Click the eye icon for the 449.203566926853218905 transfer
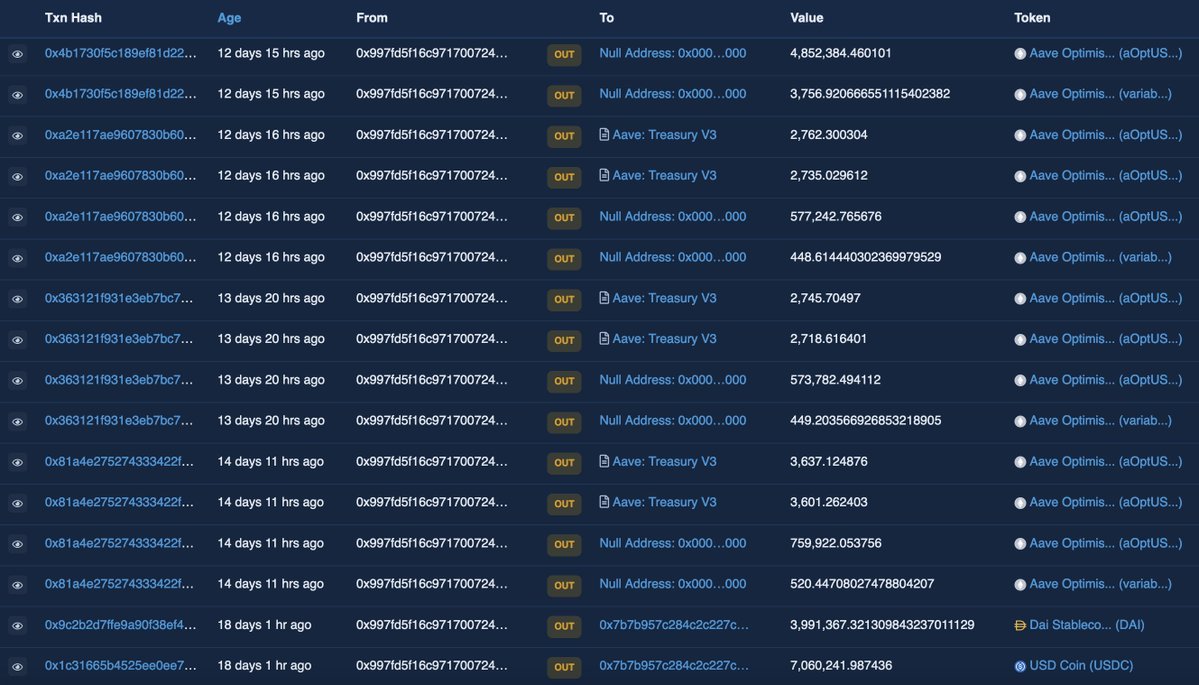 (x=18, y=422)
